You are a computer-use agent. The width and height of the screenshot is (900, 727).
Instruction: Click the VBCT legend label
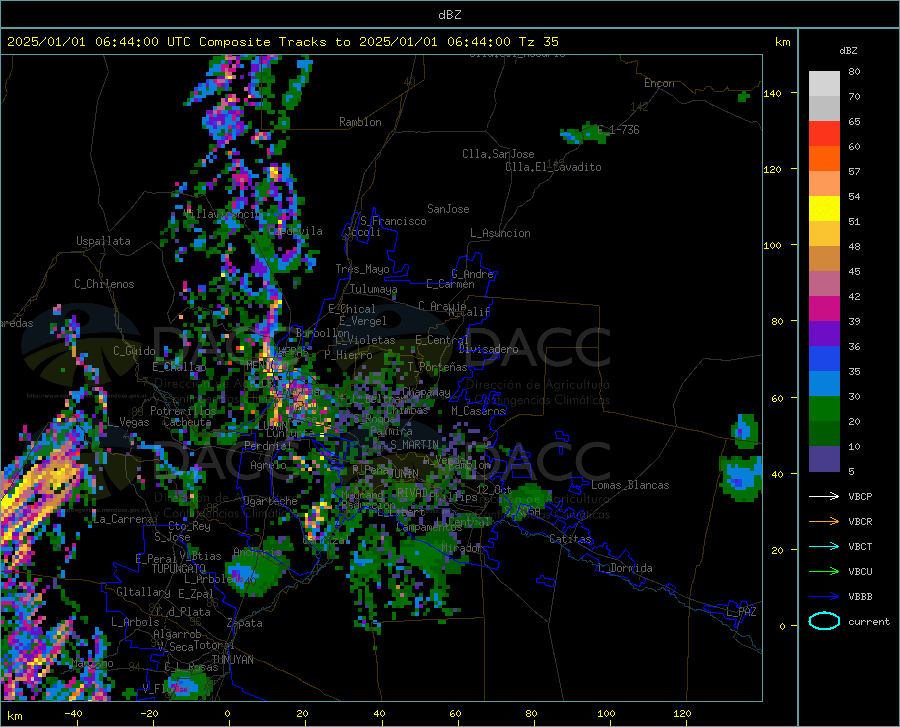[x=860, y=546]
